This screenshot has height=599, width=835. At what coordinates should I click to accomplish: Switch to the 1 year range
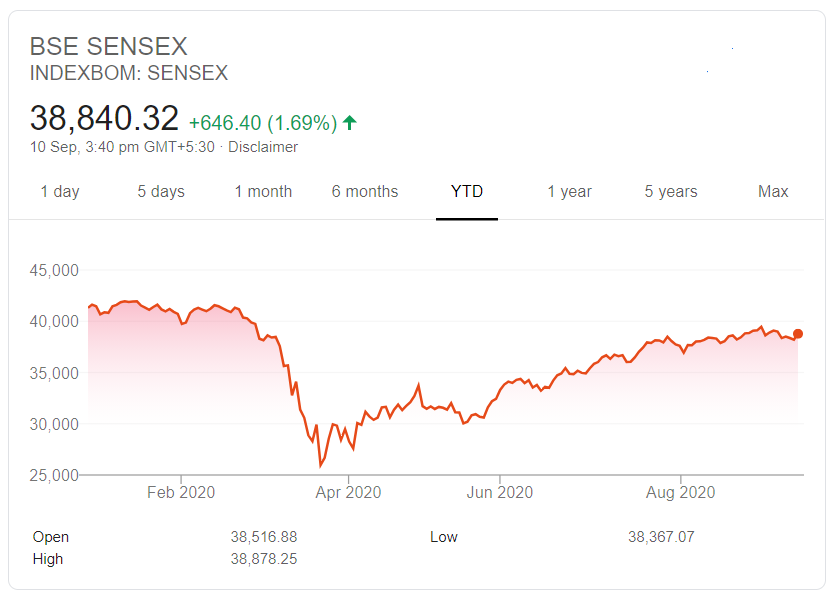point(569,191)
